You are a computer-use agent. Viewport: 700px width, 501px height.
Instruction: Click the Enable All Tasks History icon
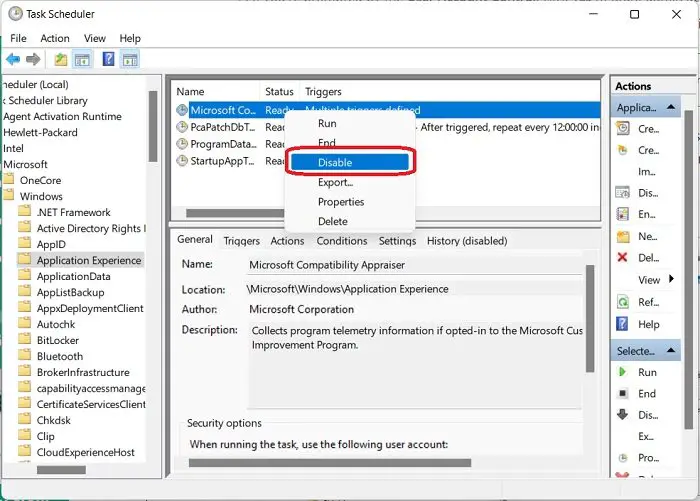623,214
